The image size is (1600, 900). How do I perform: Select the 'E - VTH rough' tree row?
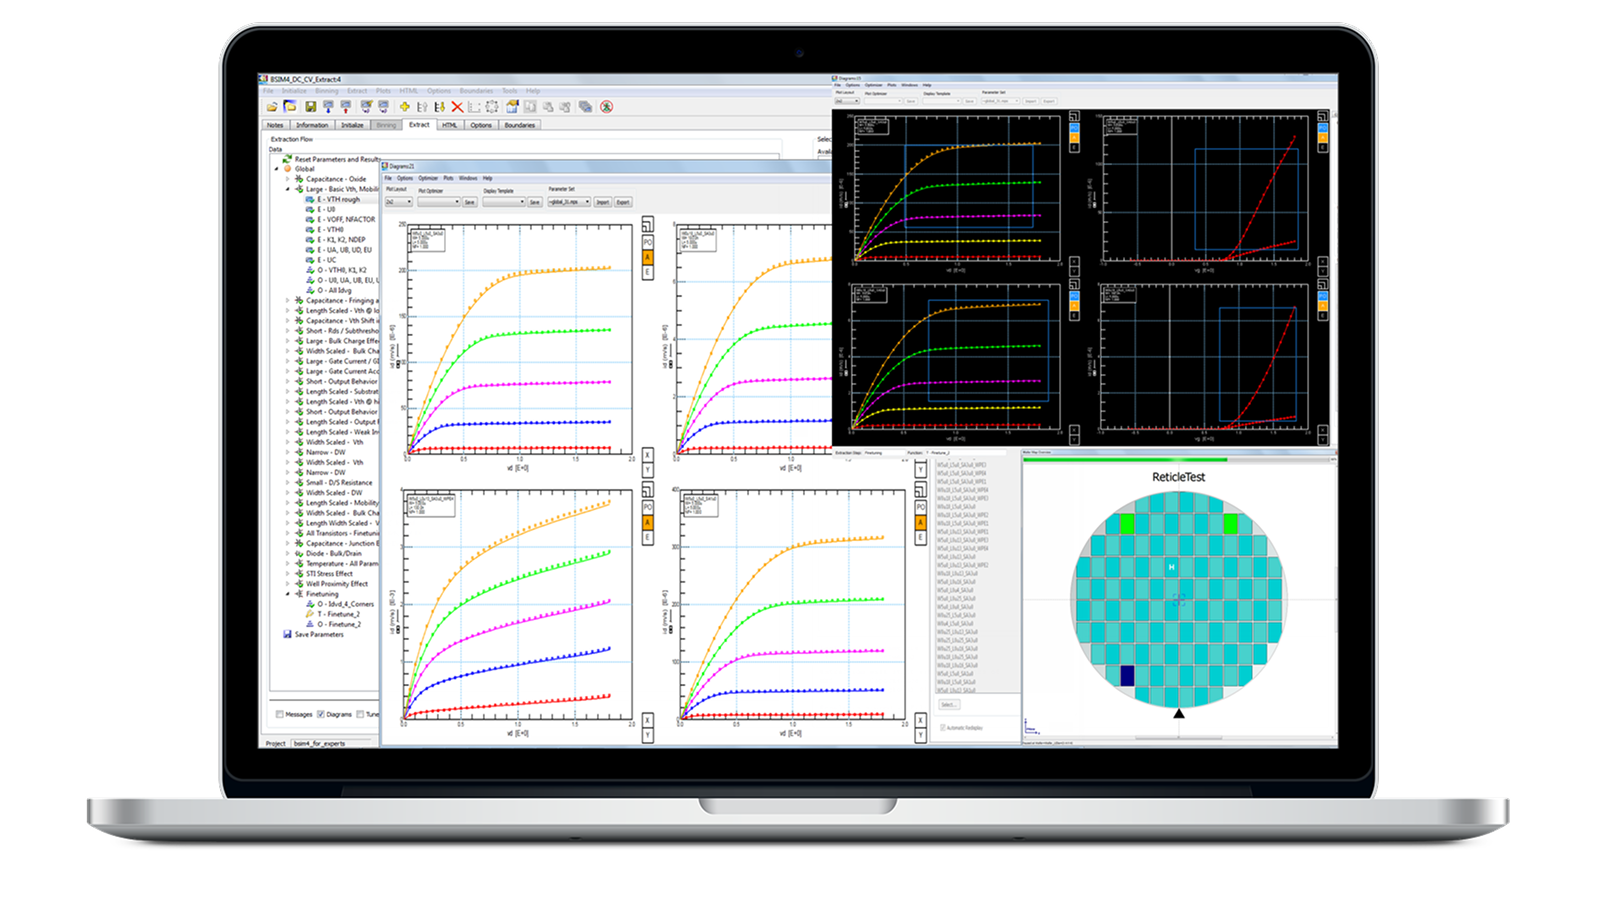click(x=343, y=199)
